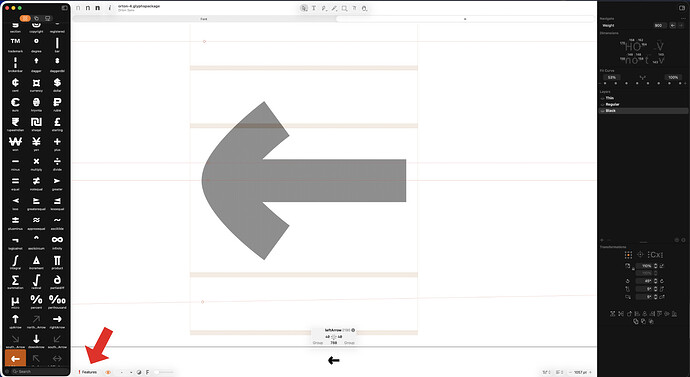Select the Hand tool in toolbar
Screen dimensions: 690x377
(364, 8)
